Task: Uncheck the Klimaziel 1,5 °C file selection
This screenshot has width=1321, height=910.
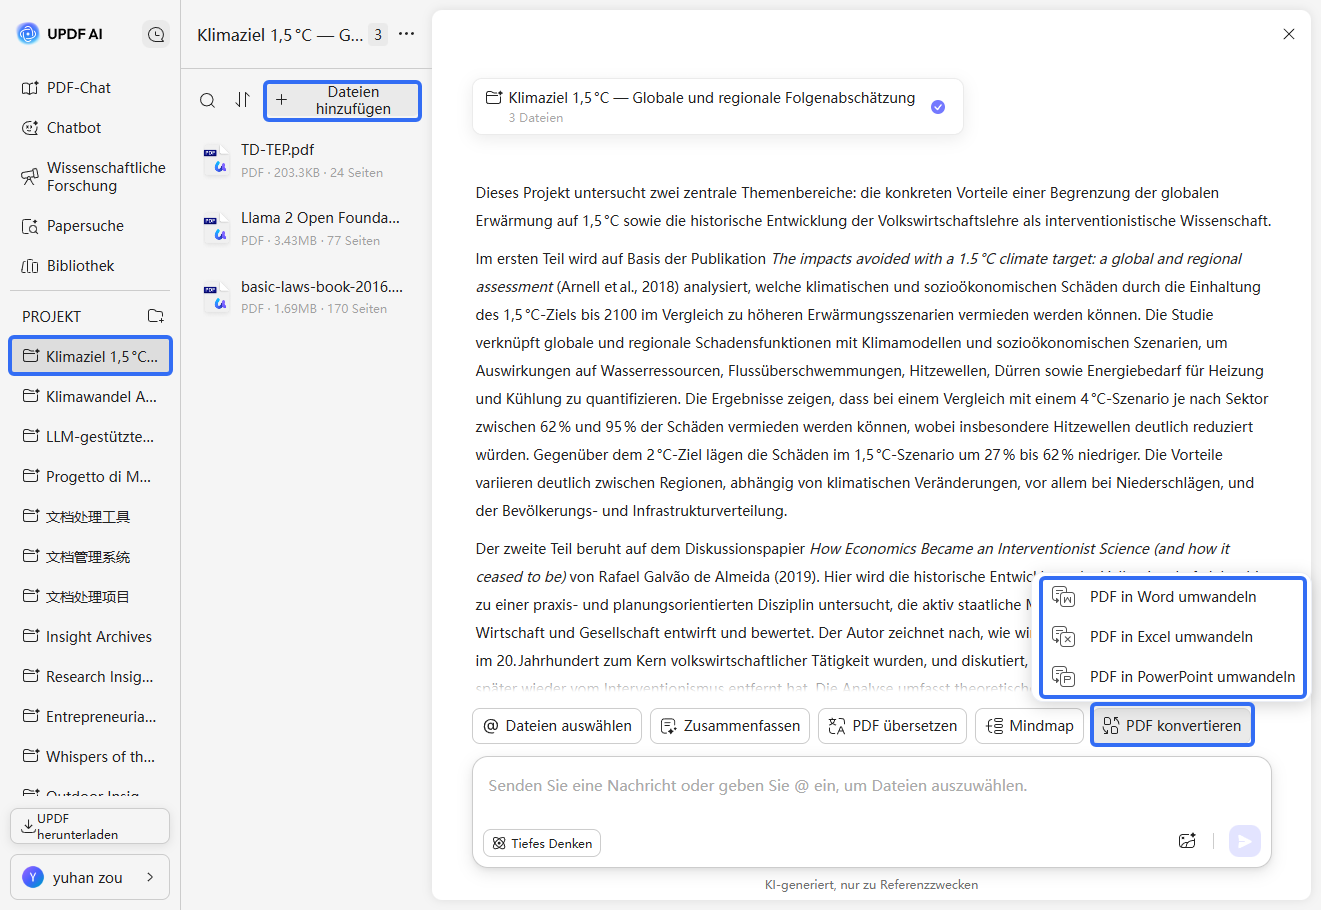Action: click(x=938, y=106)
